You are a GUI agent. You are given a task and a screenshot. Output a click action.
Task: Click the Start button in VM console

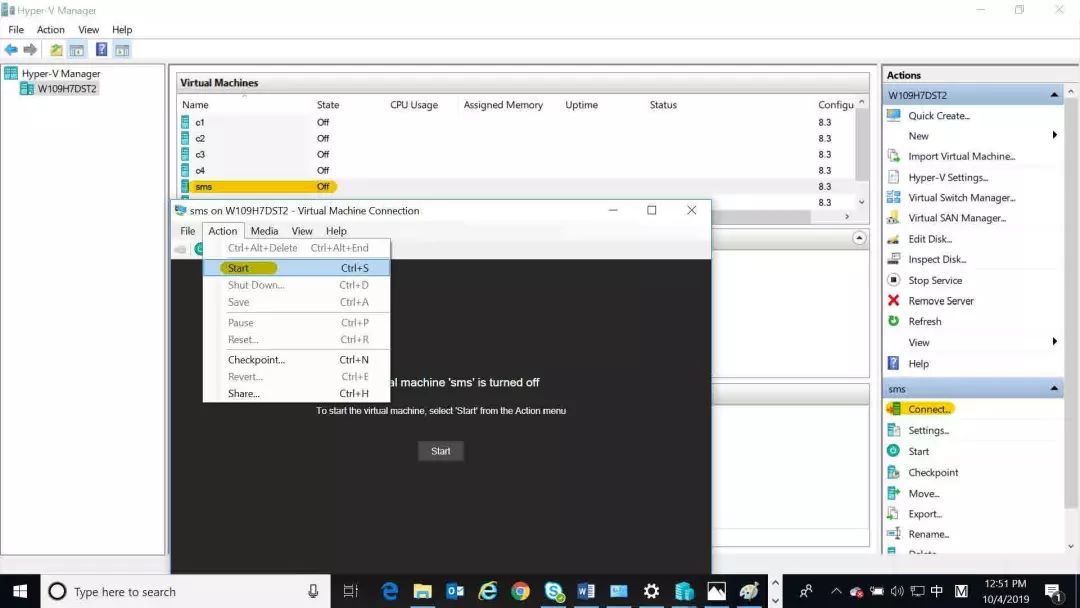[441, 451]
